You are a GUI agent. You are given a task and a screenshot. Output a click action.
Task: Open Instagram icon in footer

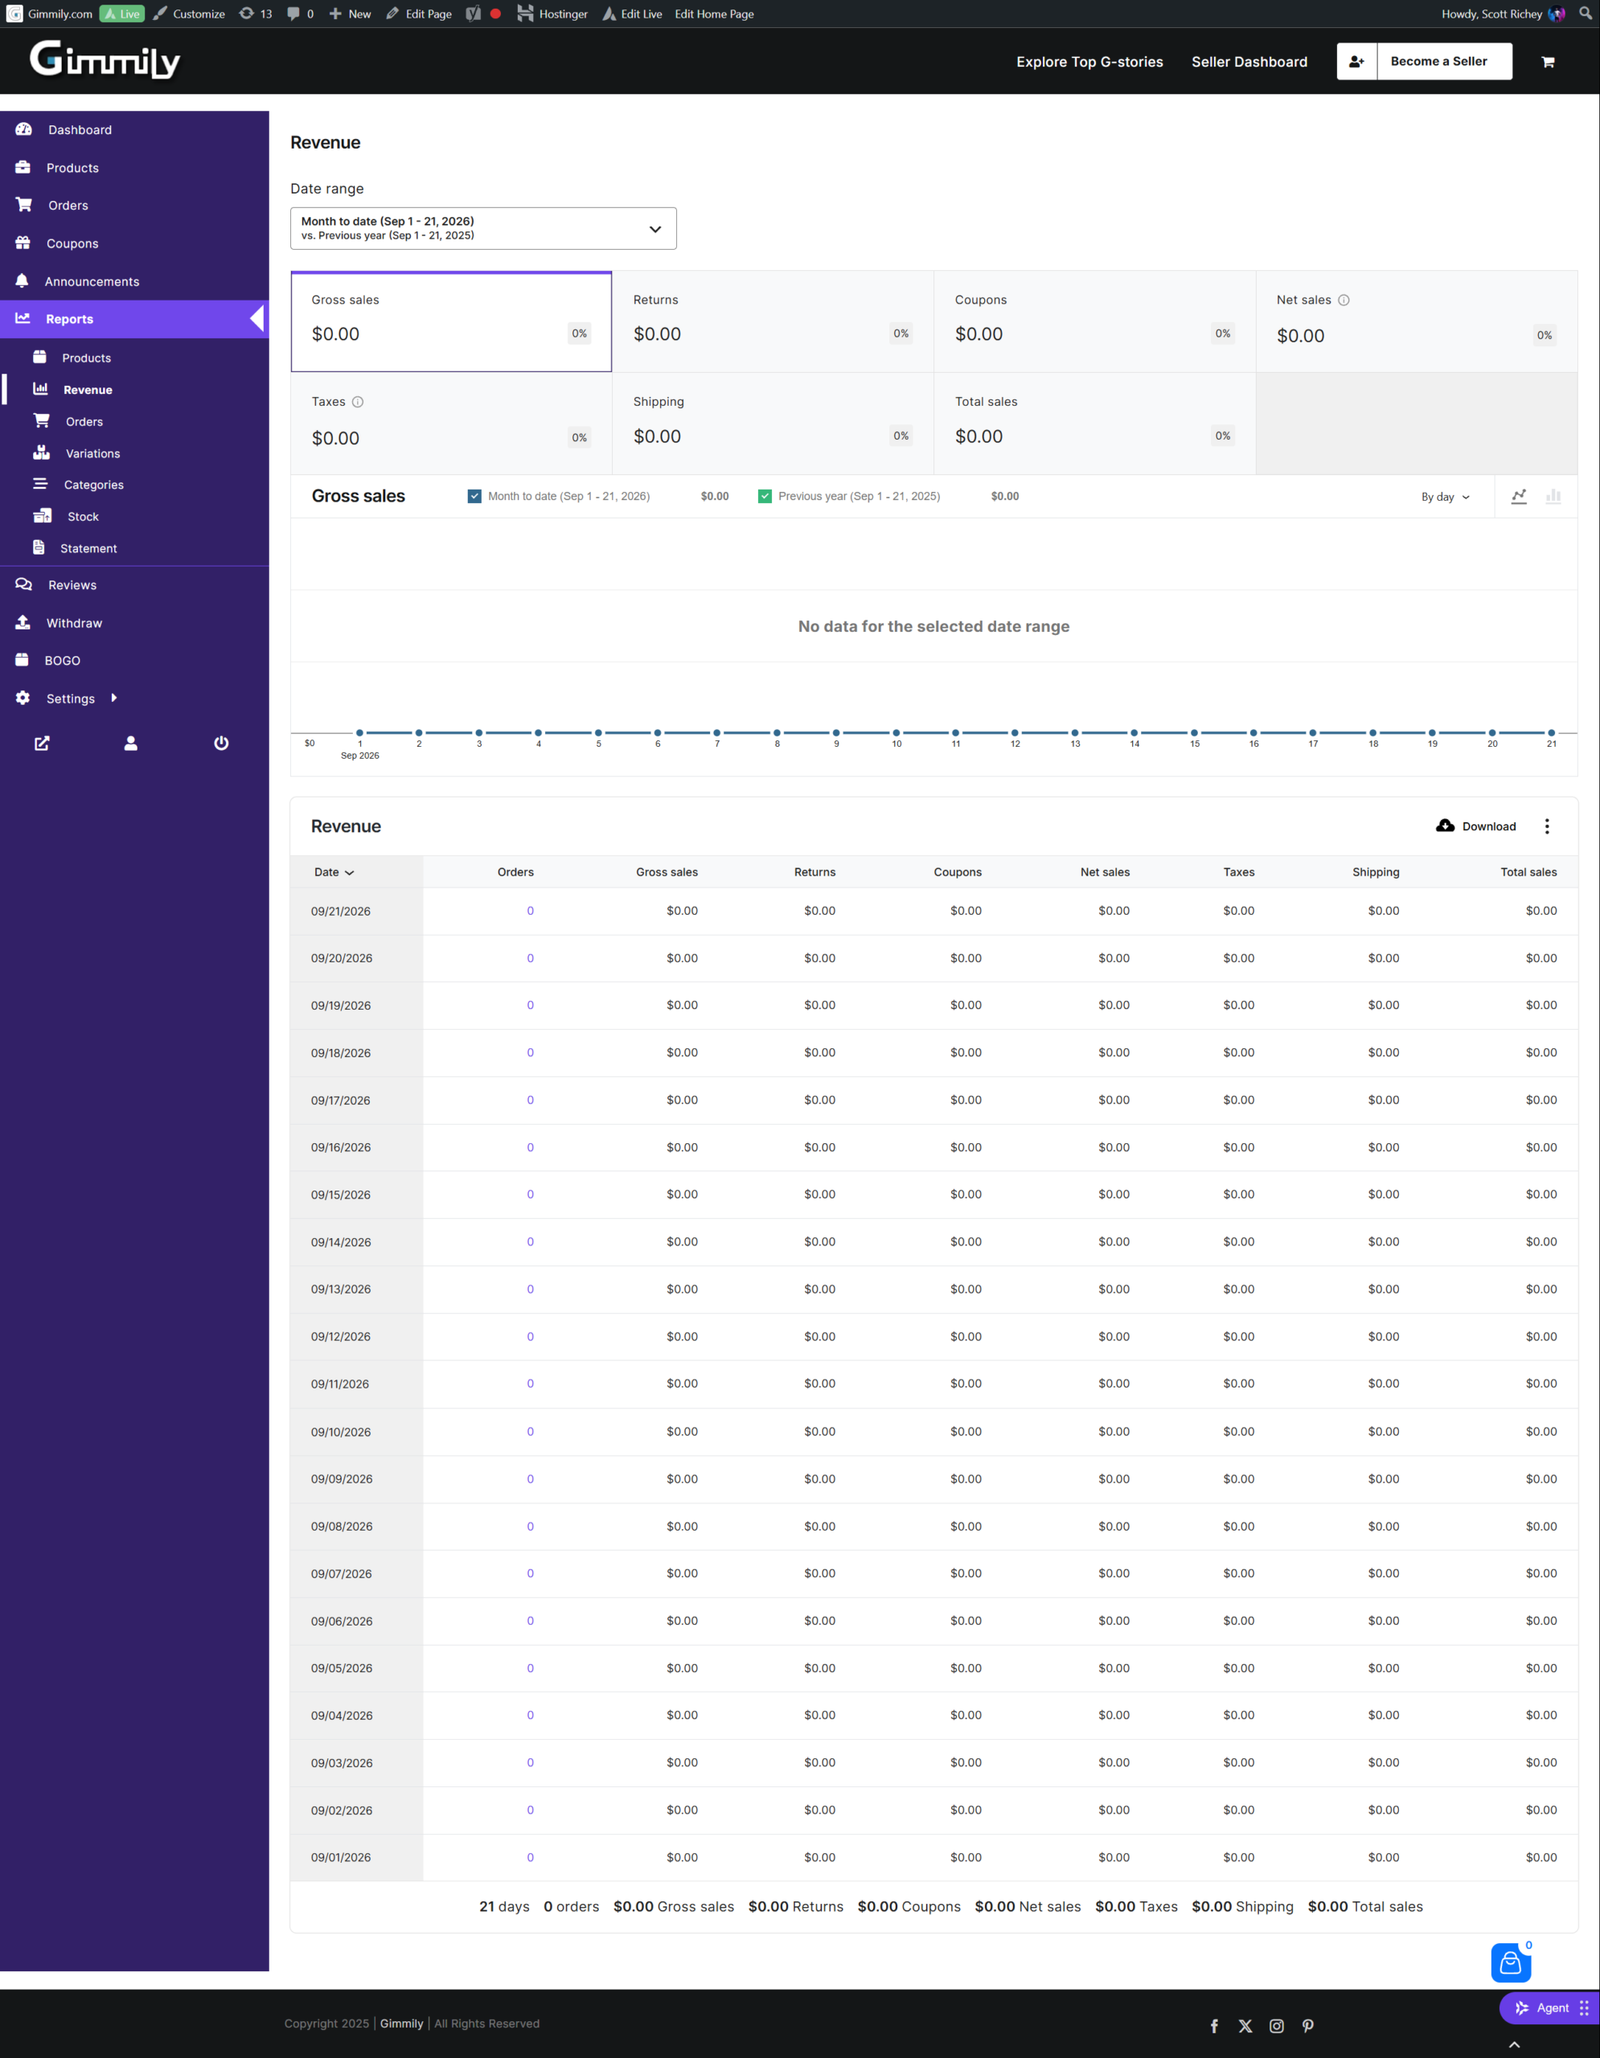pyautogui.click(x=1276, y=2026)
